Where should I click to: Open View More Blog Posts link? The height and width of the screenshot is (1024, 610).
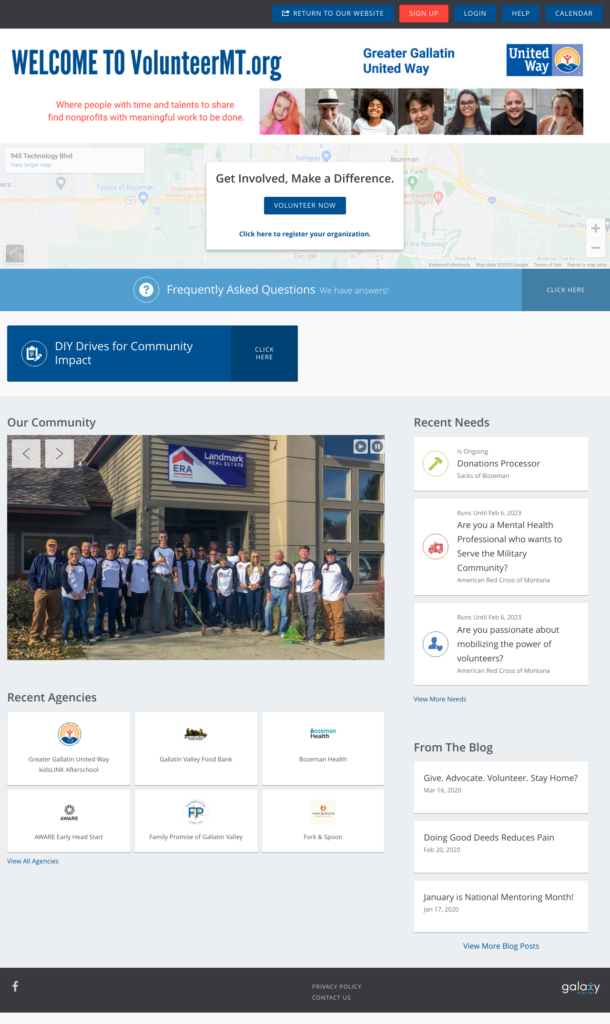501,946
